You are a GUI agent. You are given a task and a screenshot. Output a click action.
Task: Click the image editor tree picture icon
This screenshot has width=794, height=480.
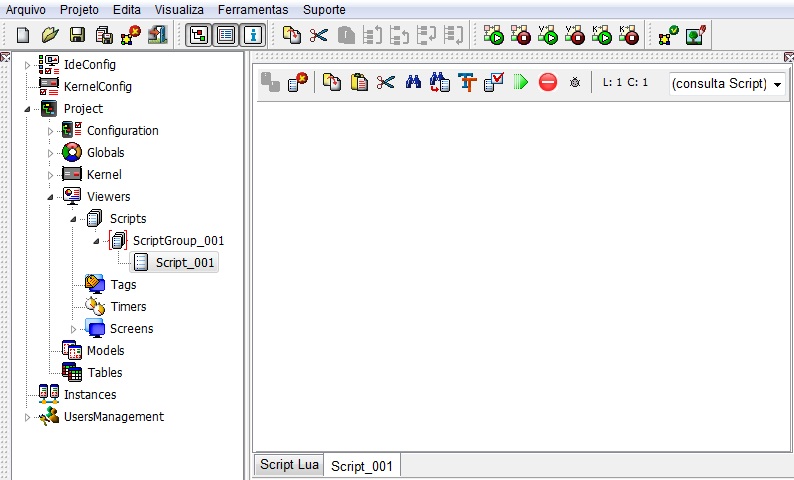pyautogui.click(x=696, y=35)
